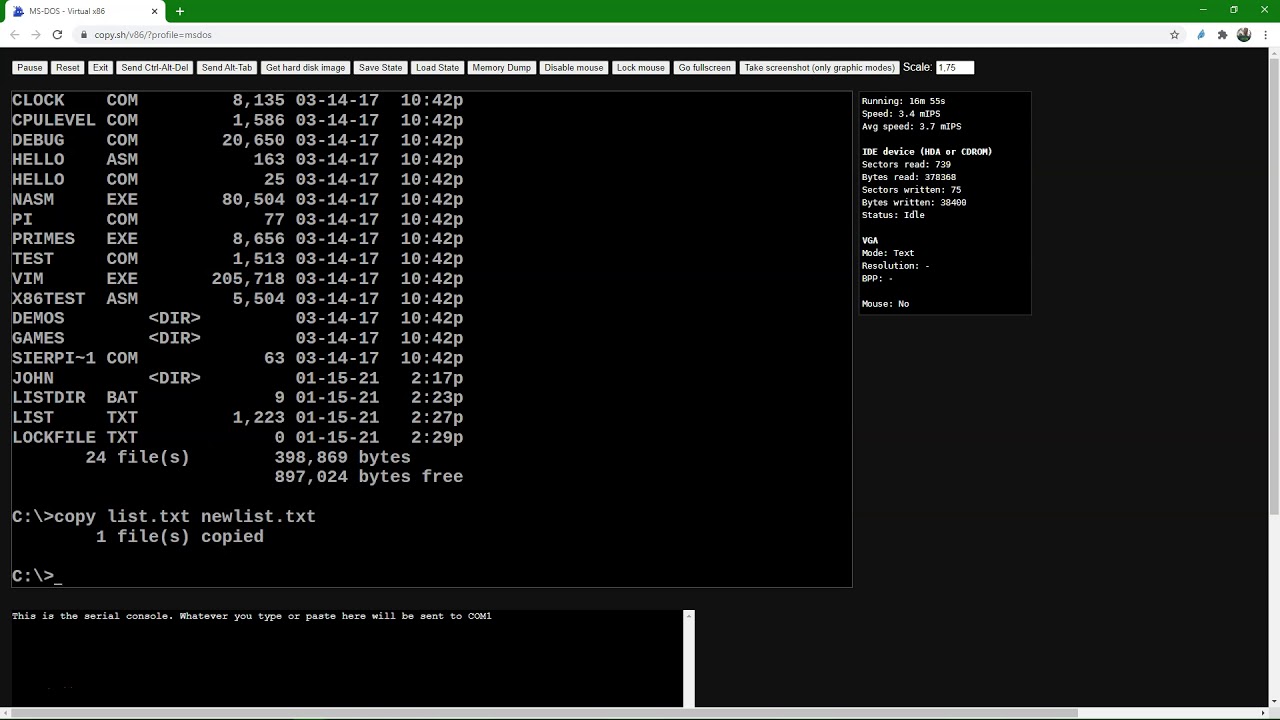Click Get hard disk image

click(x=305, y=67)
